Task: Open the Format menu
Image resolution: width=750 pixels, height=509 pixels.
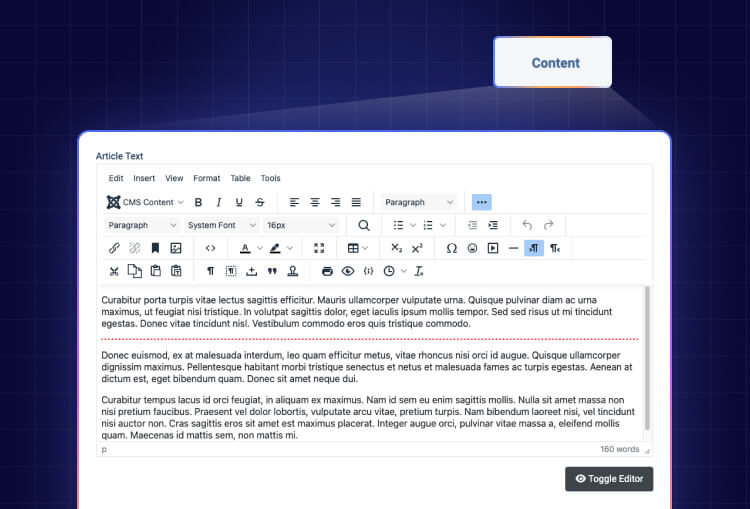Action: point(207,178)
